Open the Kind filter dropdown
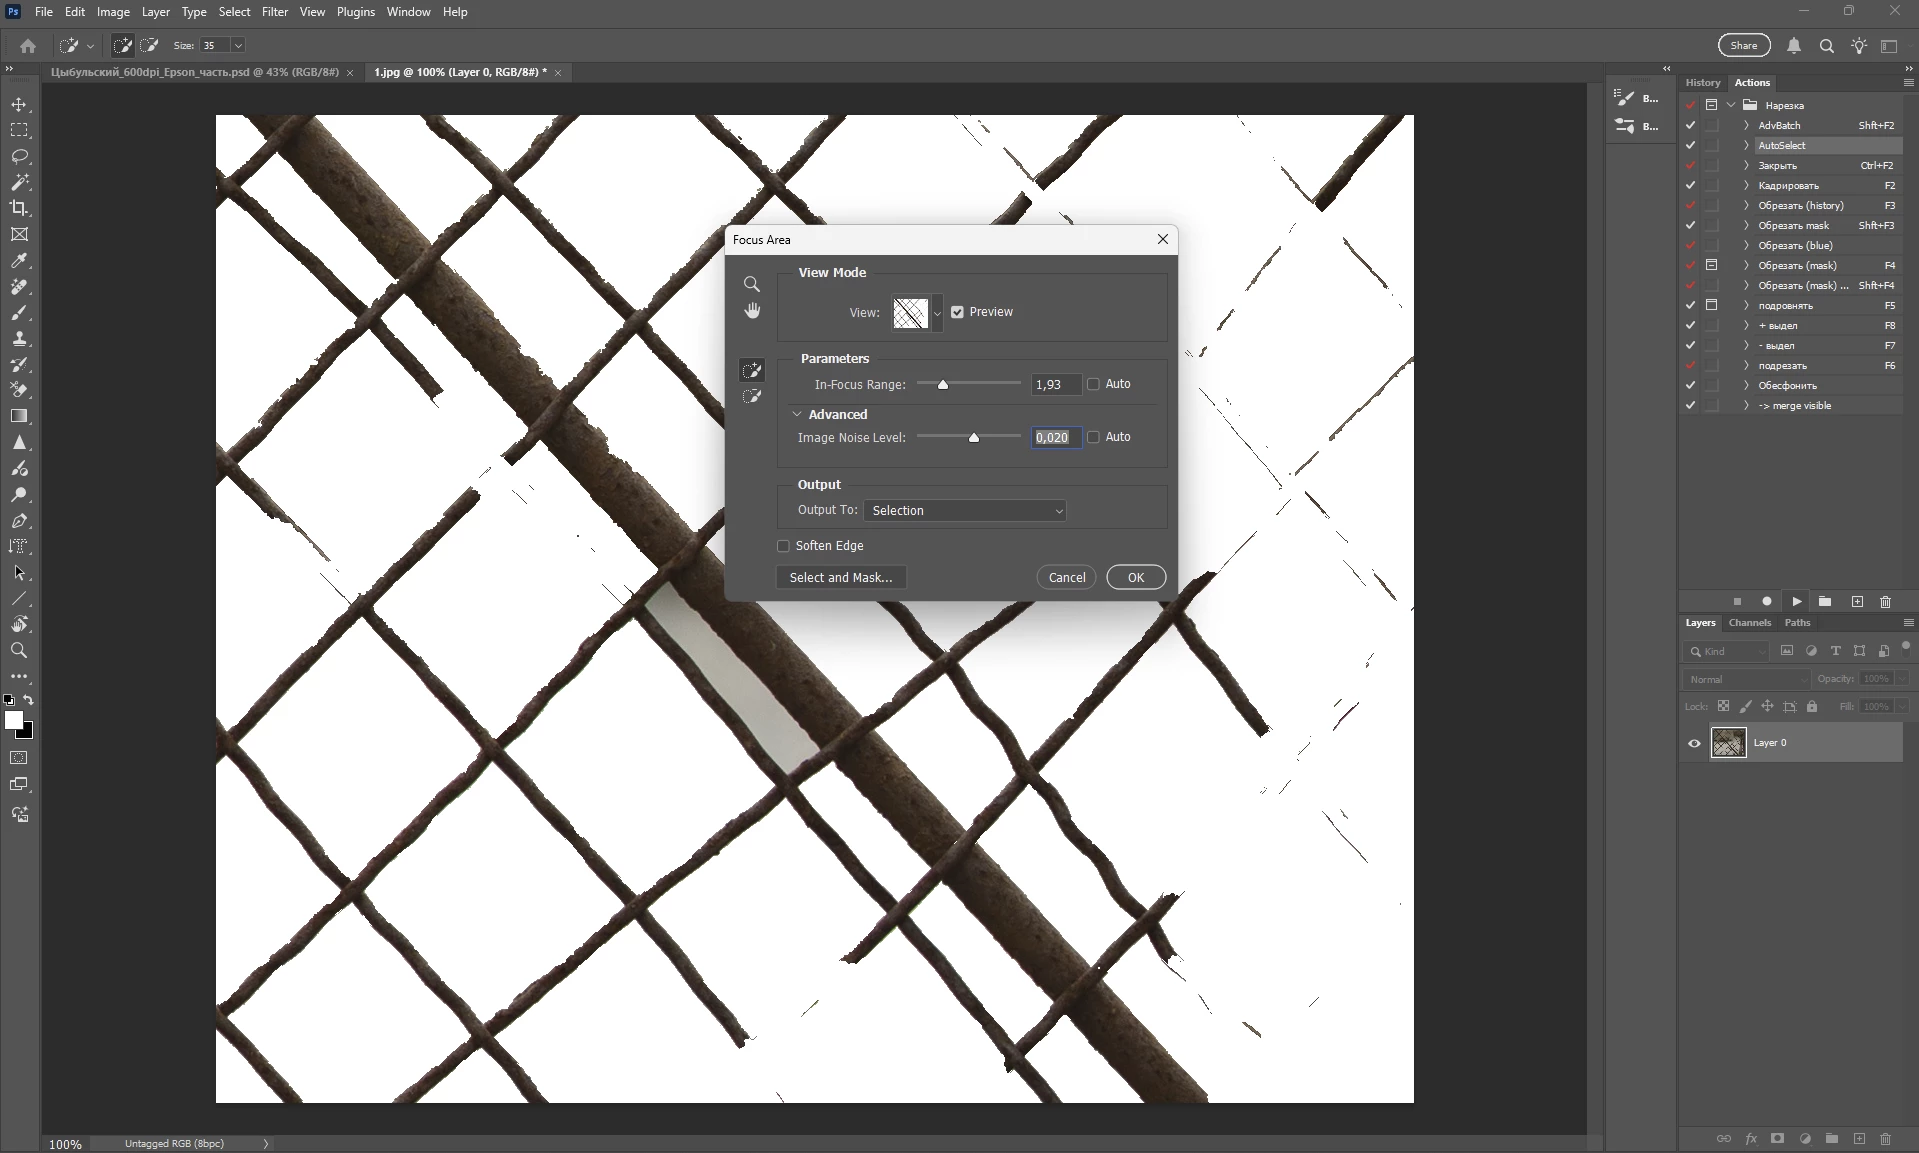1919x1153 pixels. [x=1726, y=651]
